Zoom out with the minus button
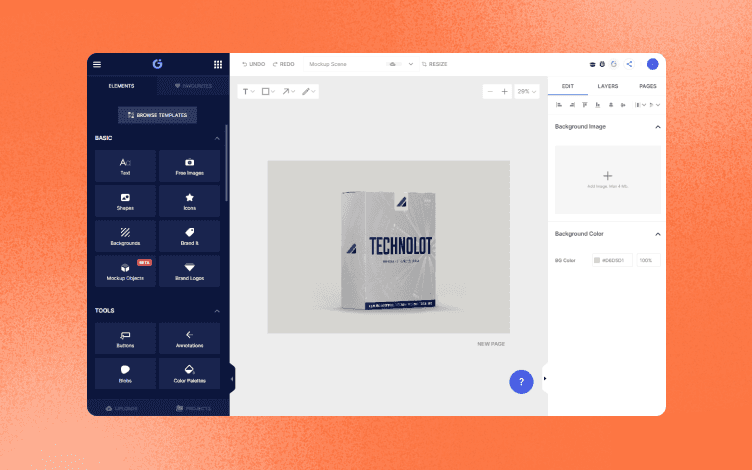 point(490,92)
